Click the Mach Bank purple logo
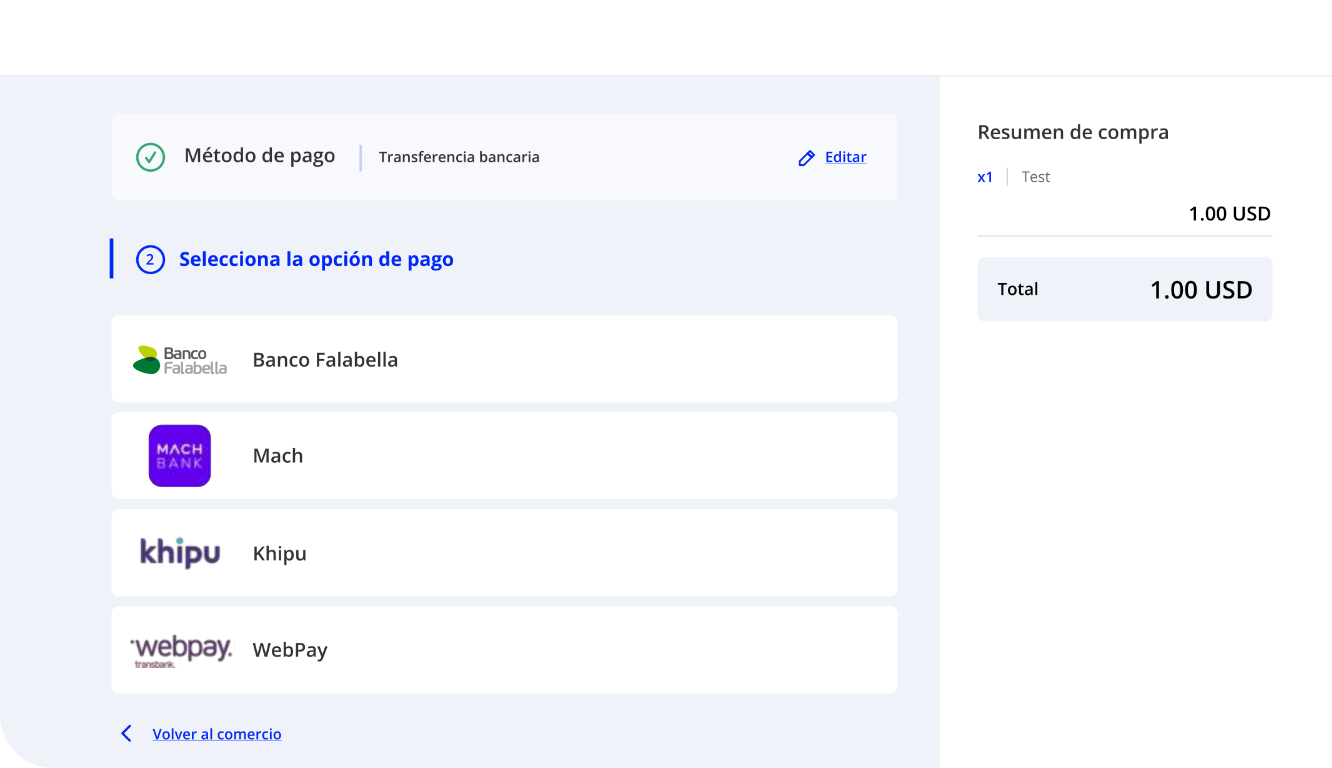Viewport: 1332px width, 768px height. click(x=180, y=456)
